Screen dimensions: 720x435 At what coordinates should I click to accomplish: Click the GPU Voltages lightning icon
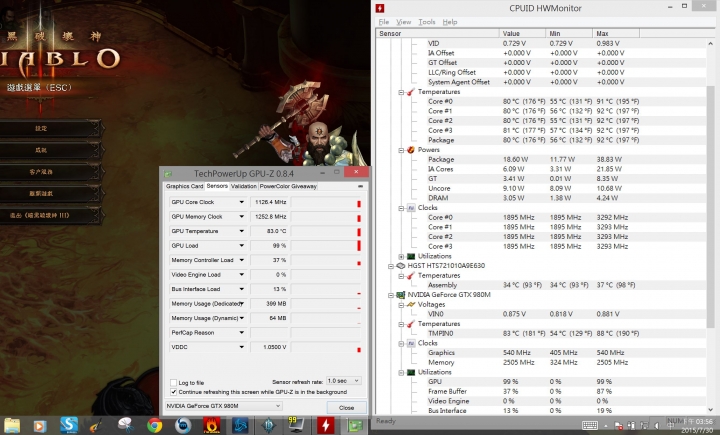click(x=411, y=305)
